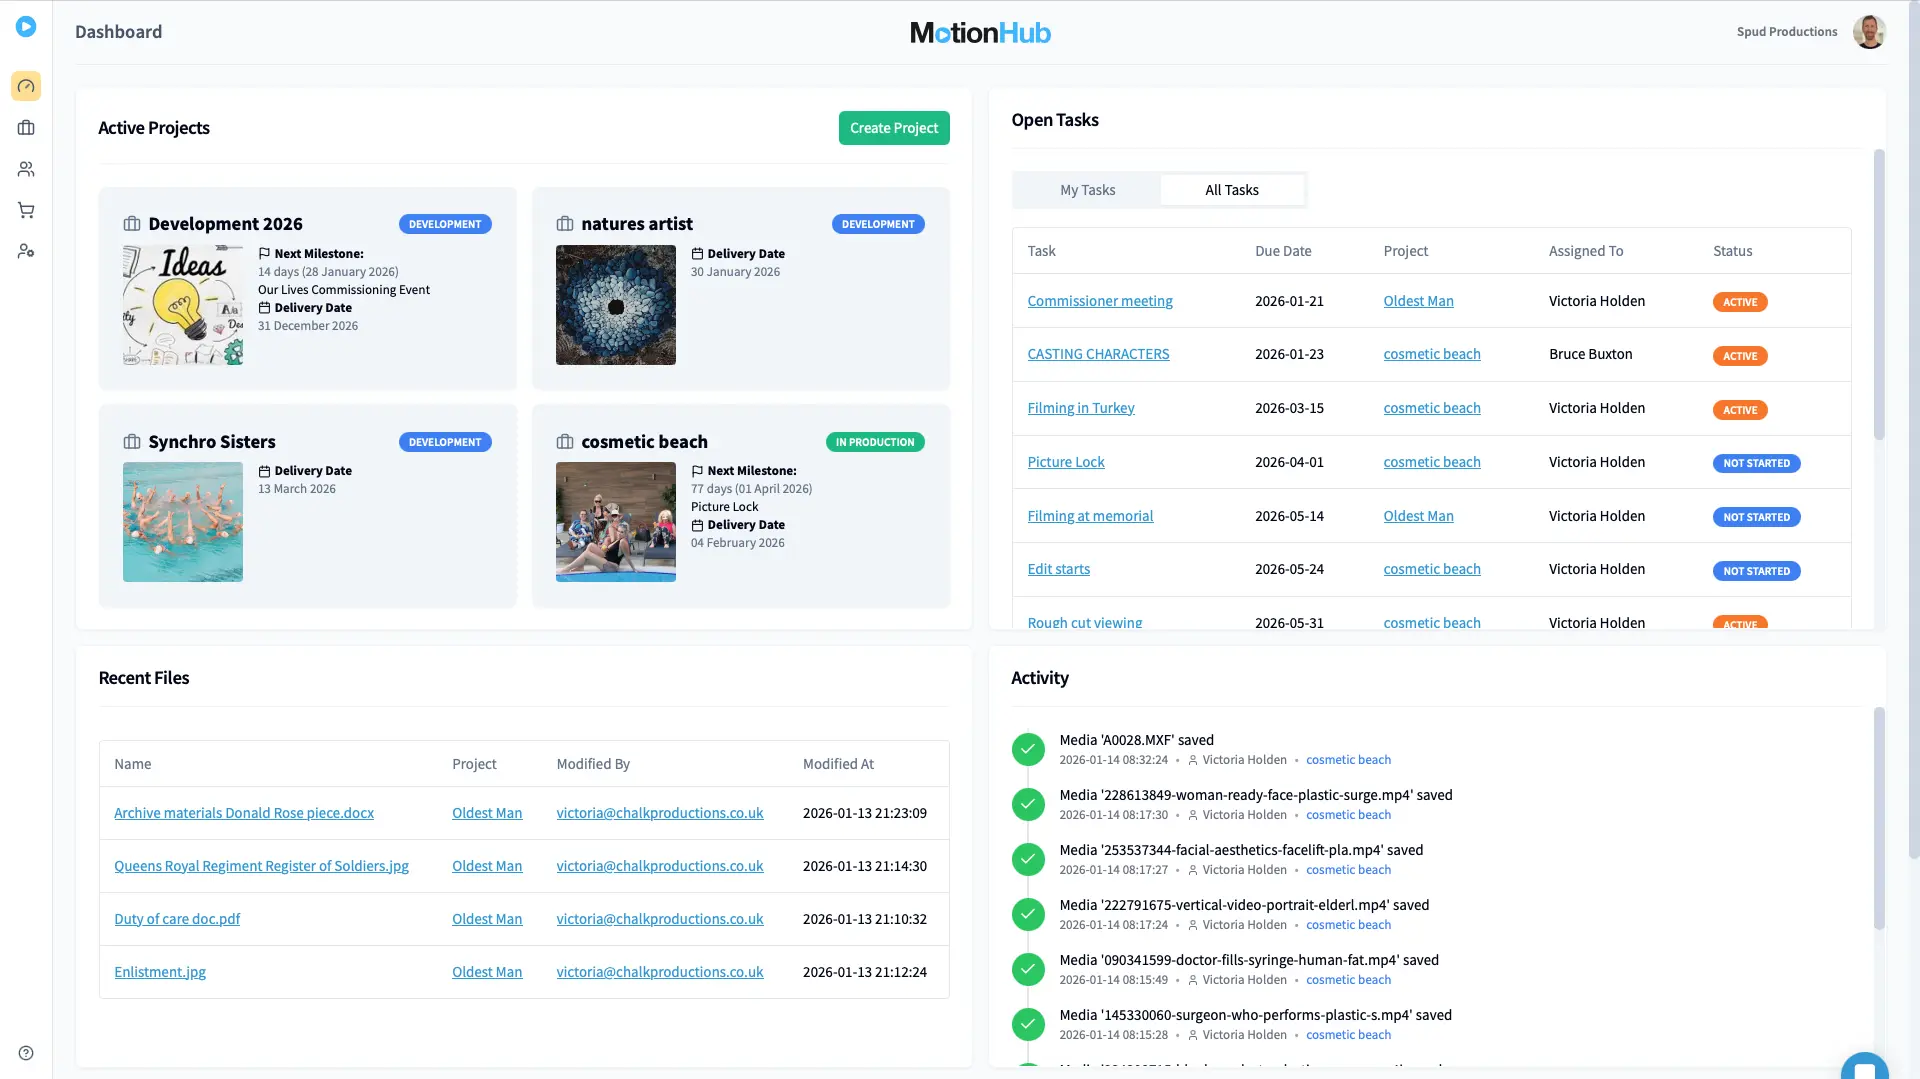Open the CASTING CHARACTERS task
This screenshot has height=1079, width=1920.
[1098, 353]
